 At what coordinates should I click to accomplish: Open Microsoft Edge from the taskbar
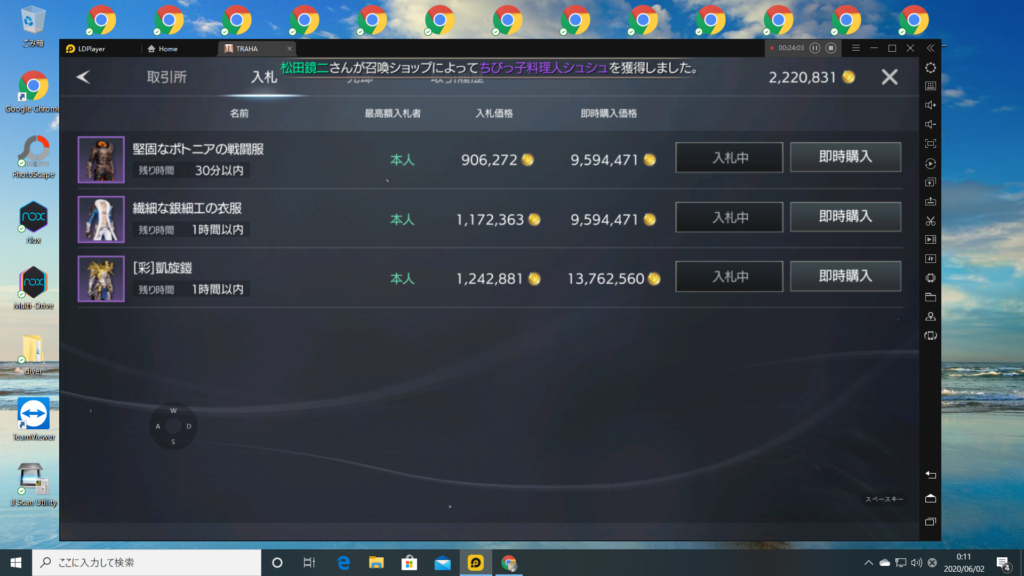(343, 562)
